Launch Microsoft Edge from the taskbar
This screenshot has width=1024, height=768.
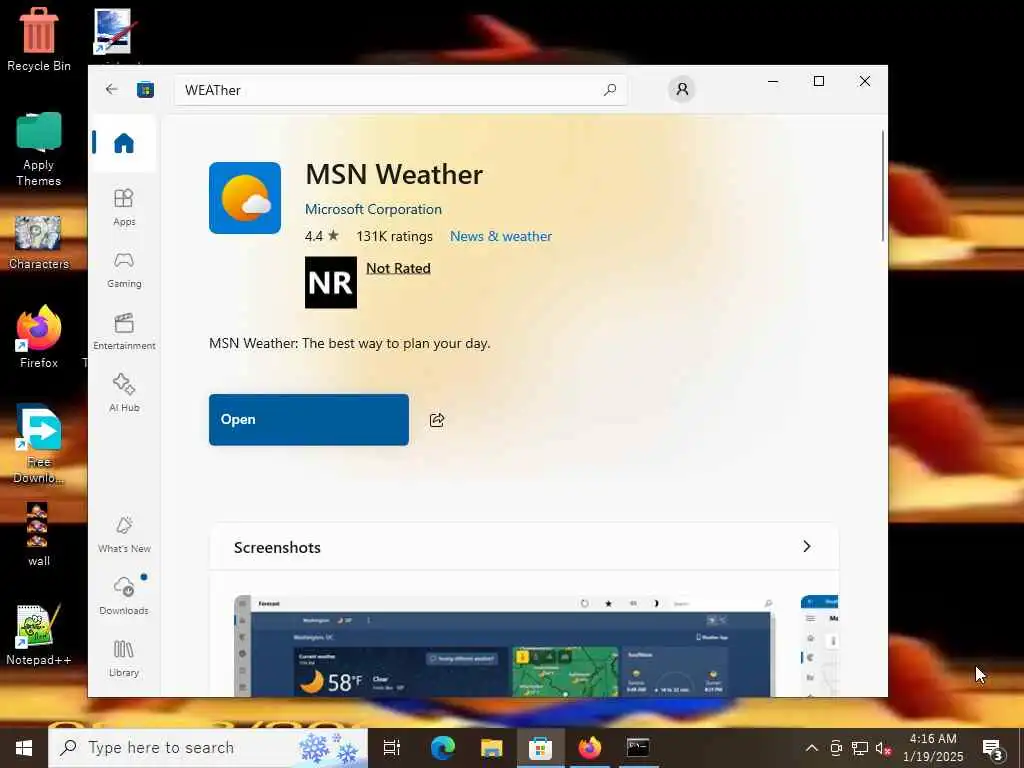coord(442,748)
